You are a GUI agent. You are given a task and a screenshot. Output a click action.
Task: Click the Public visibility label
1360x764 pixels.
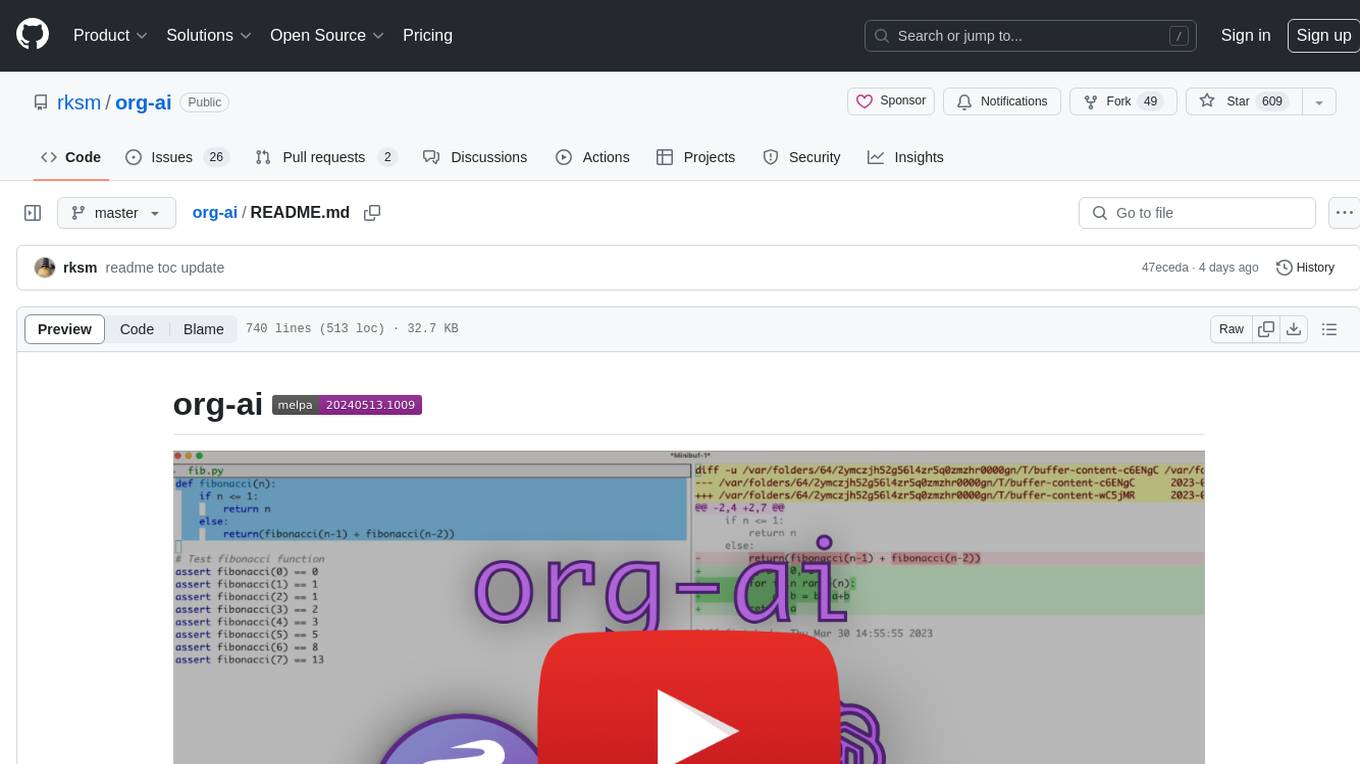pyautogui.click(x=205, y=102)
